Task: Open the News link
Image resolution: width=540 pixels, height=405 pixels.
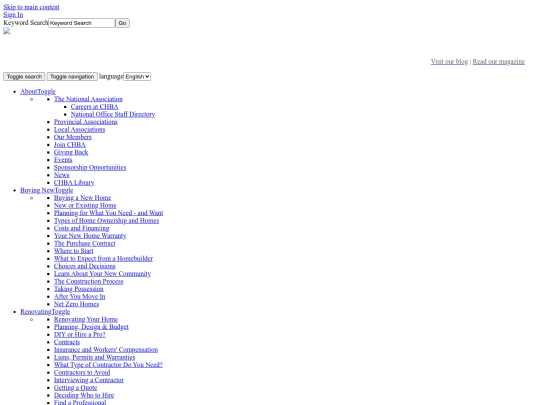Action: [x=62, y=175]
